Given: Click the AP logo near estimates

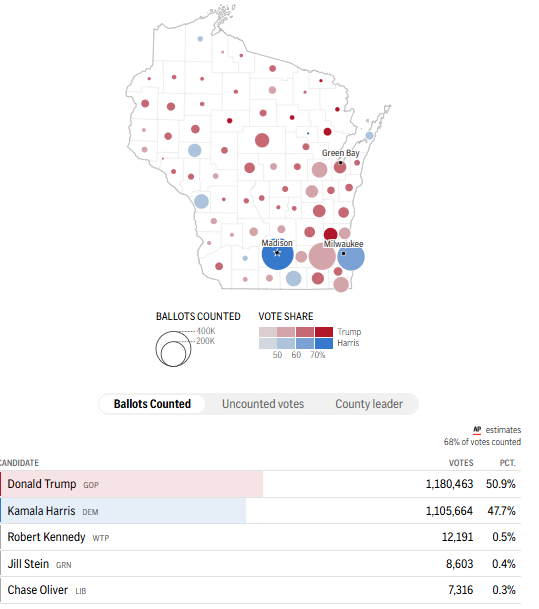Looking at the screenshot, I should pyautogui.click(x=477, y=430).
